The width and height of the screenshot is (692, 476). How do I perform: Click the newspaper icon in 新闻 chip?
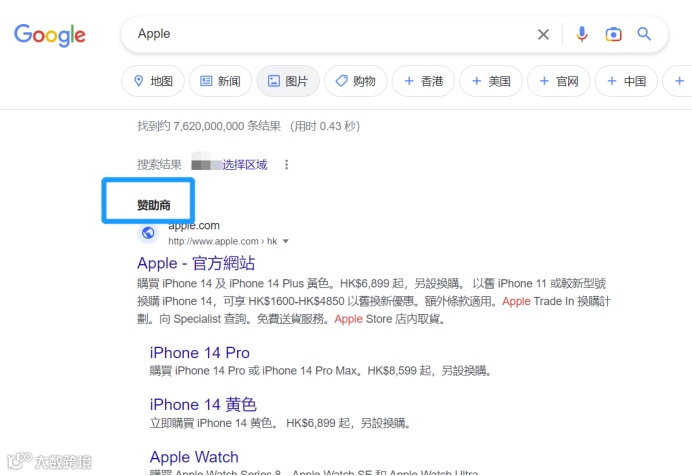pos(206,81)
